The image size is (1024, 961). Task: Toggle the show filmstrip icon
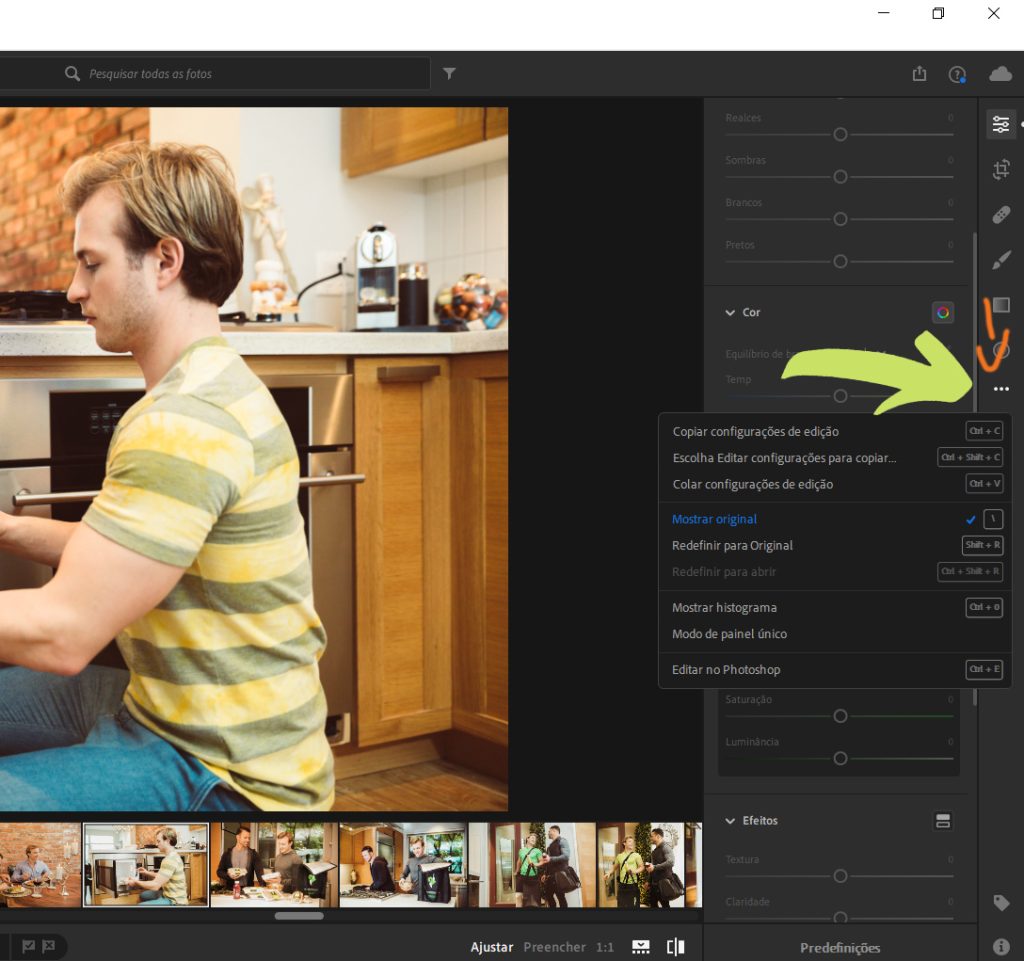[641, 947]
